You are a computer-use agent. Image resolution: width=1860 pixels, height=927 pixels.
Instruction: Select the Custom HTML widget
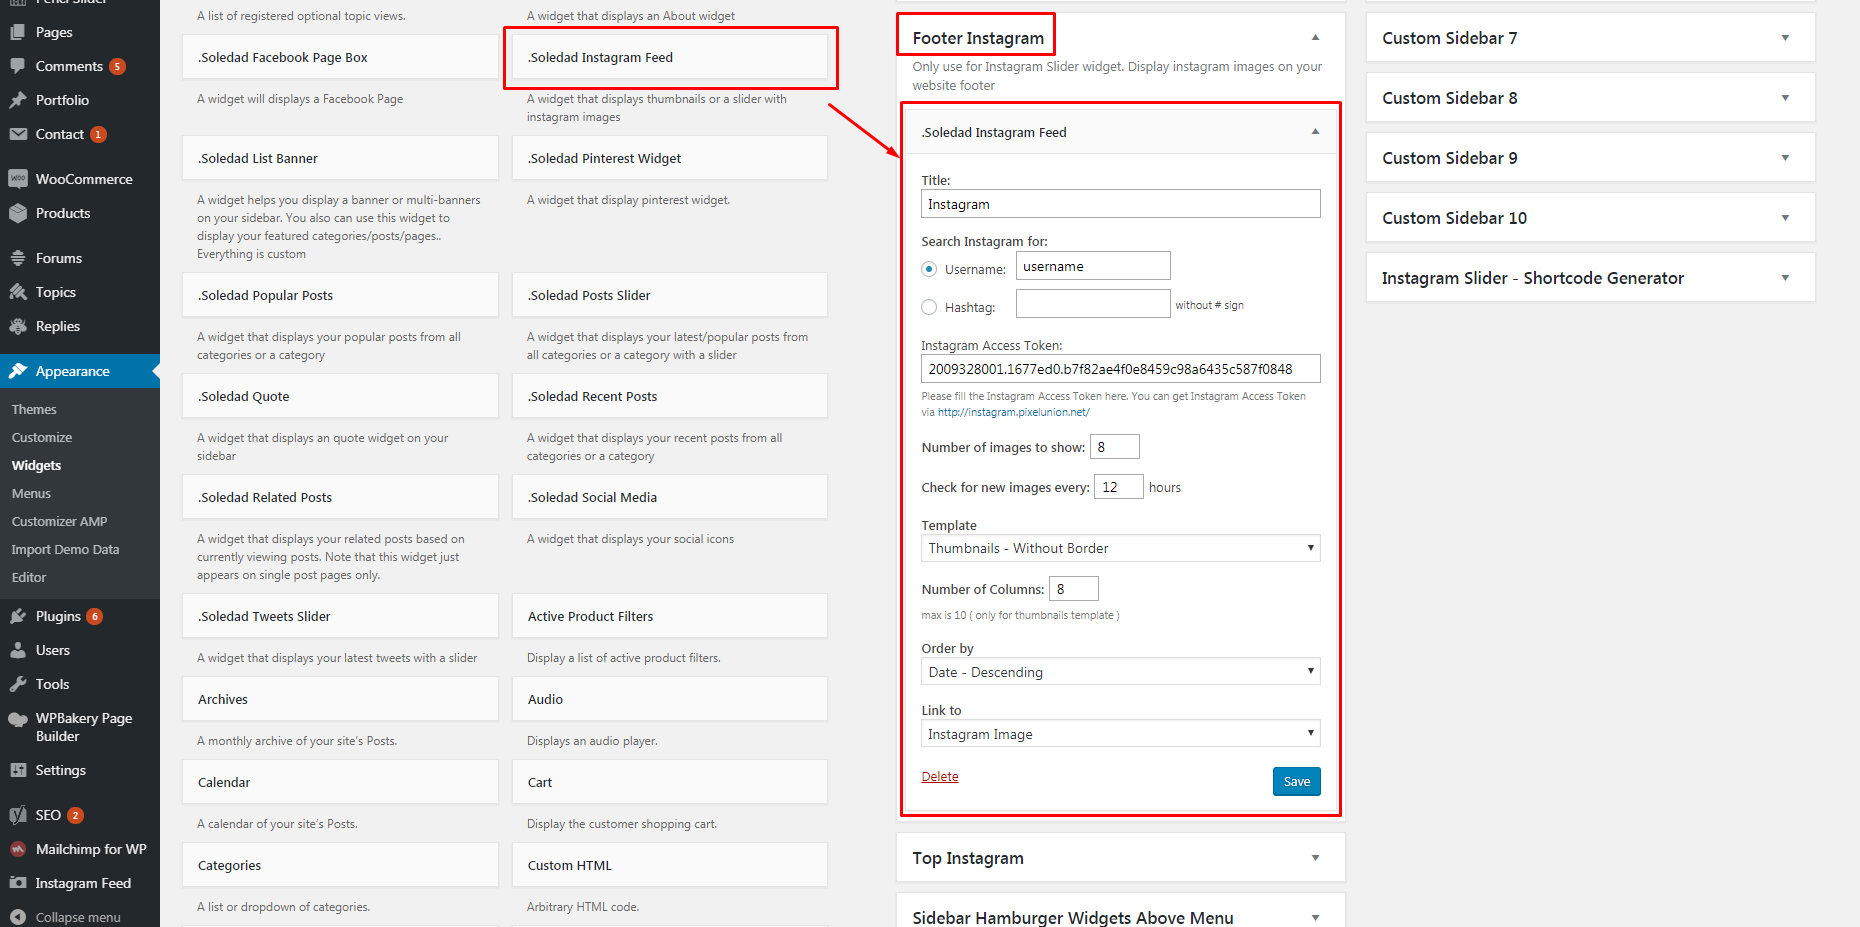670,866
